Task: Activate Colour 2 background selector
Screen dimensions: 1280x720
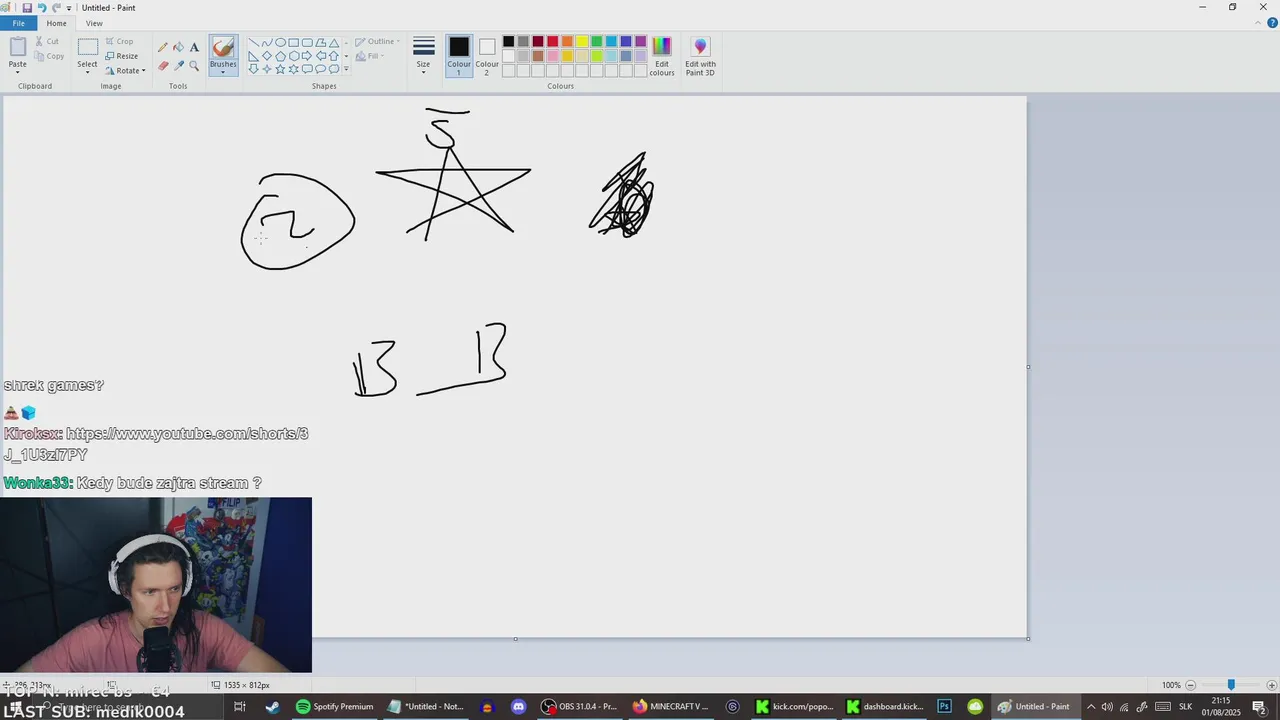Action: (487, 56)
